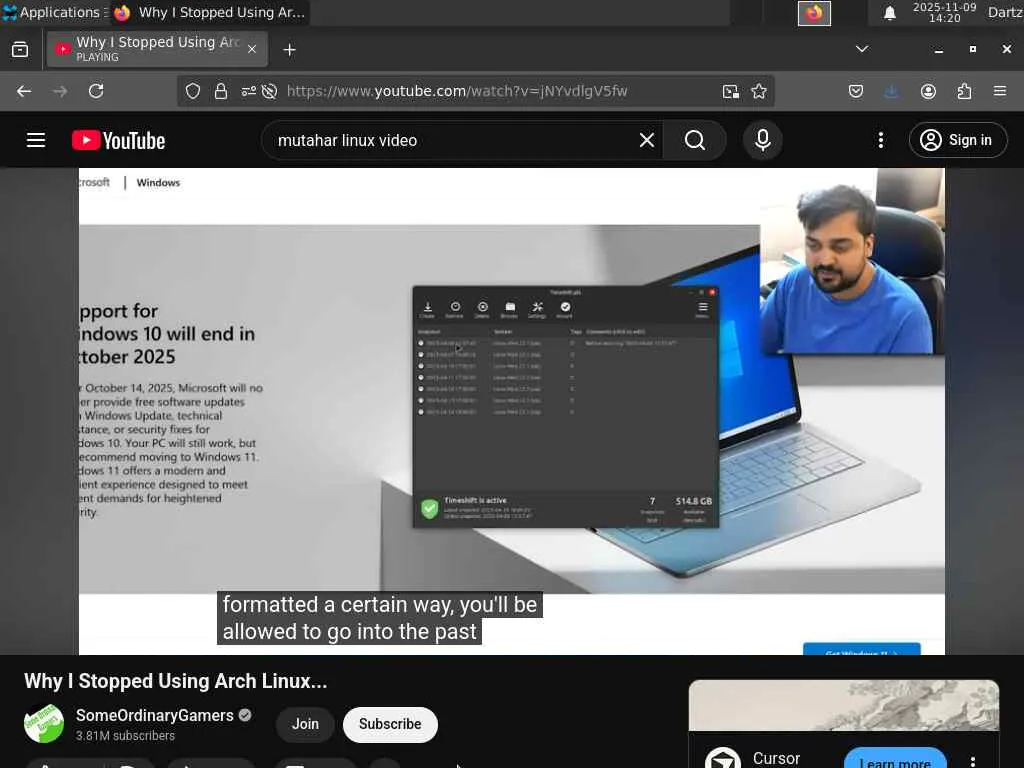The image size is (1024, 768).
Task: Focus the youtube.com URL address field
Action: click(x=457, y=91)
